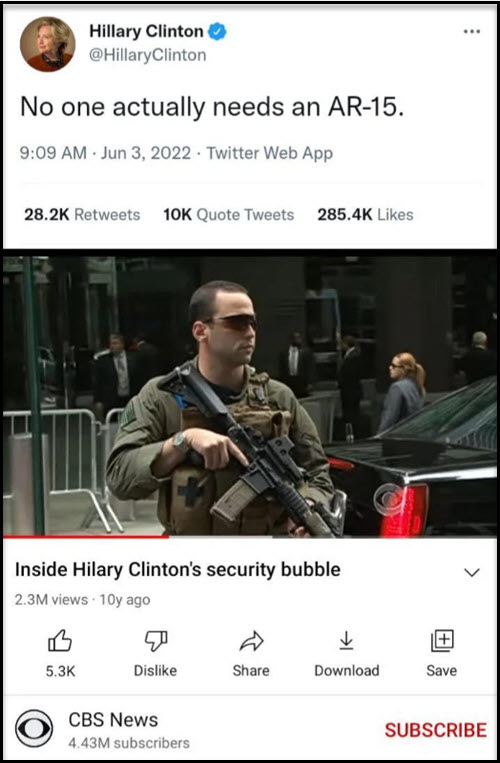Expand the video description chevron
Screen dimensions: 500x763
point(472,572)
